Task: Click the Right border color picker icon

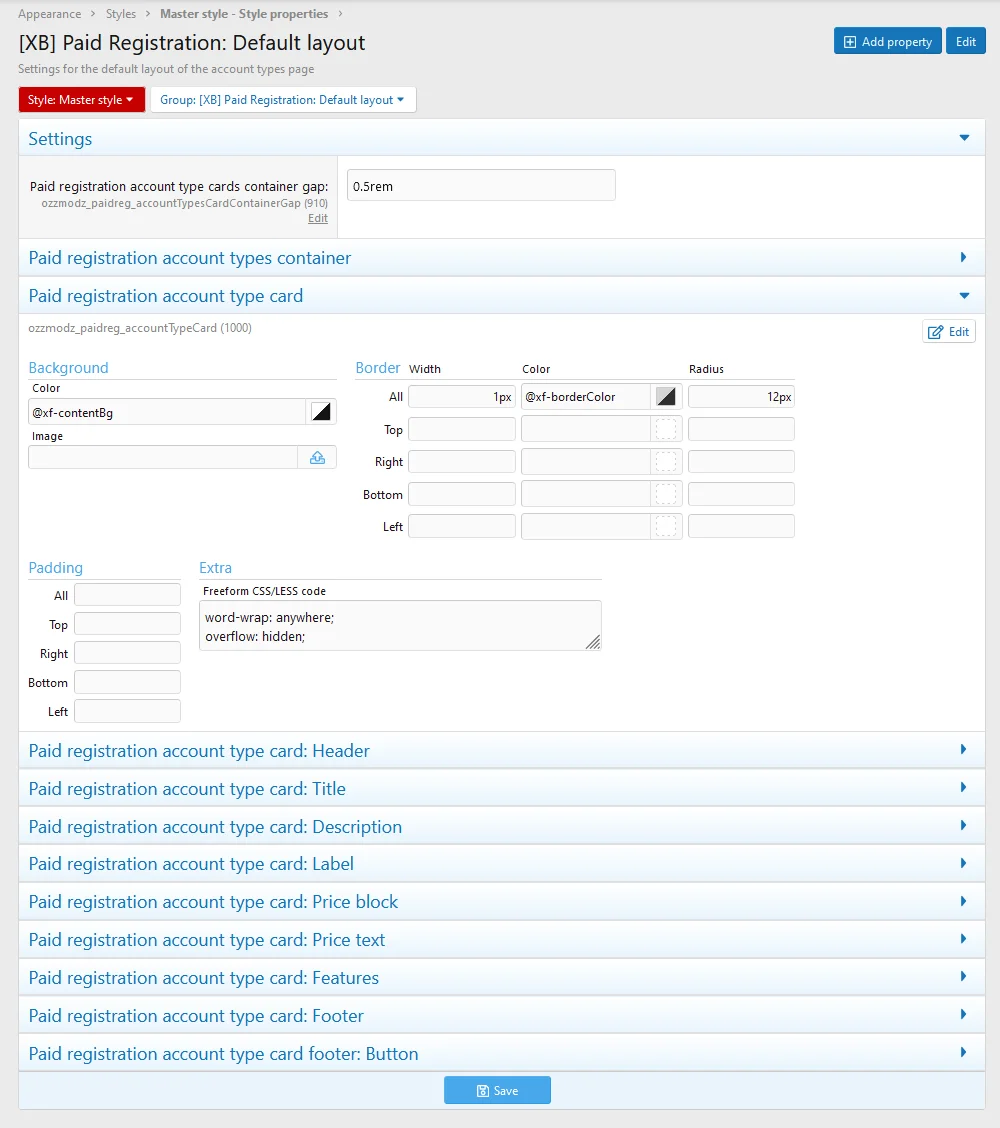Action: point(666,461)
